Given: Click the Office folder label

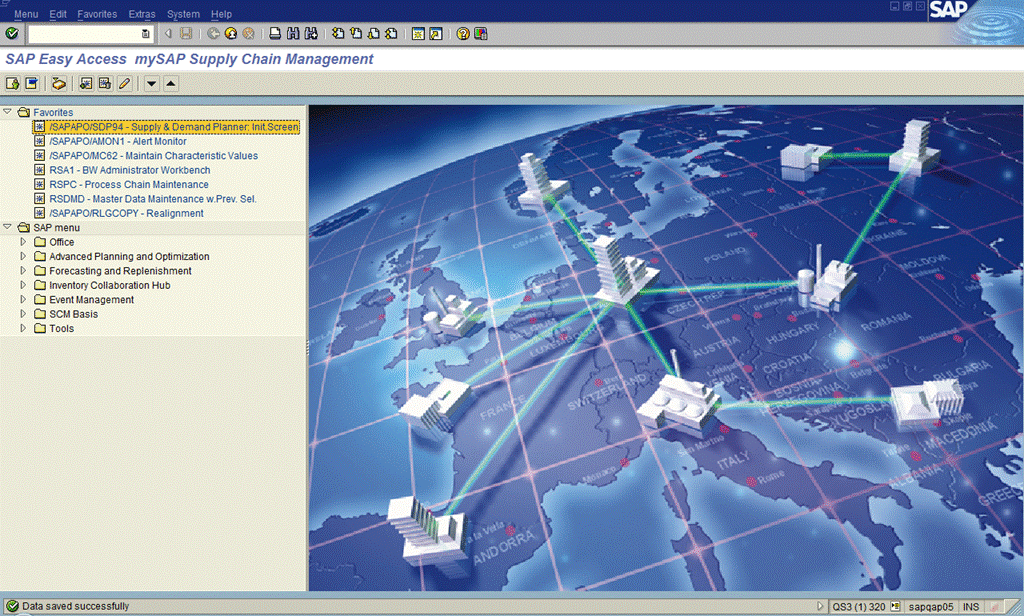Looking at the screenshot, I should [x=62, y=242].
